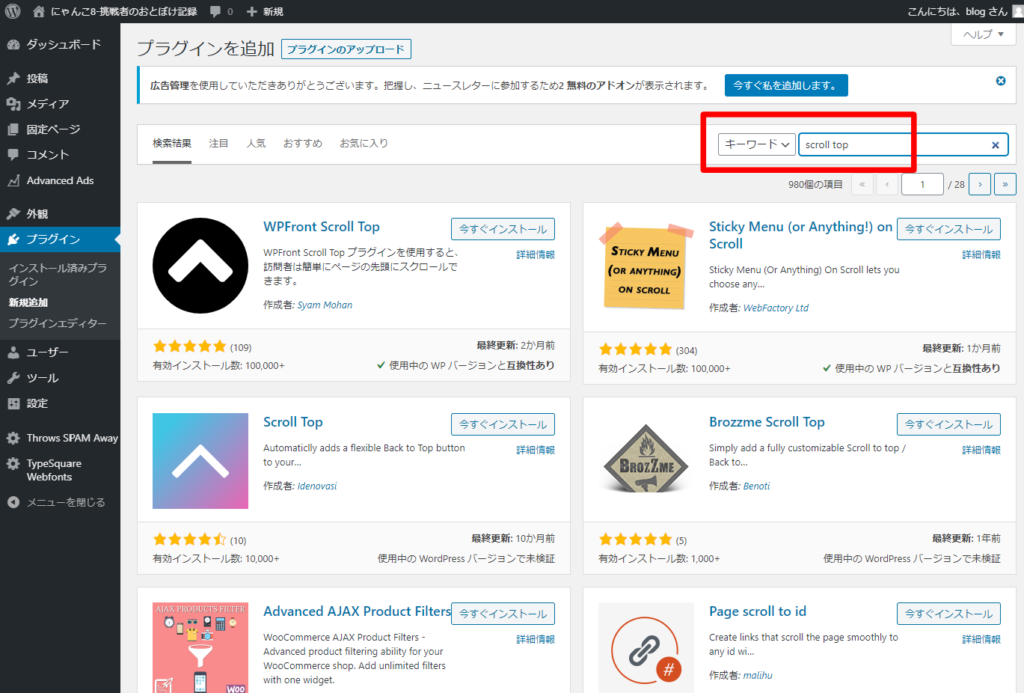Open Brozzme Scroll Top title link
The height and width of the screenshot is (693, 1024).
pos(767,422)
